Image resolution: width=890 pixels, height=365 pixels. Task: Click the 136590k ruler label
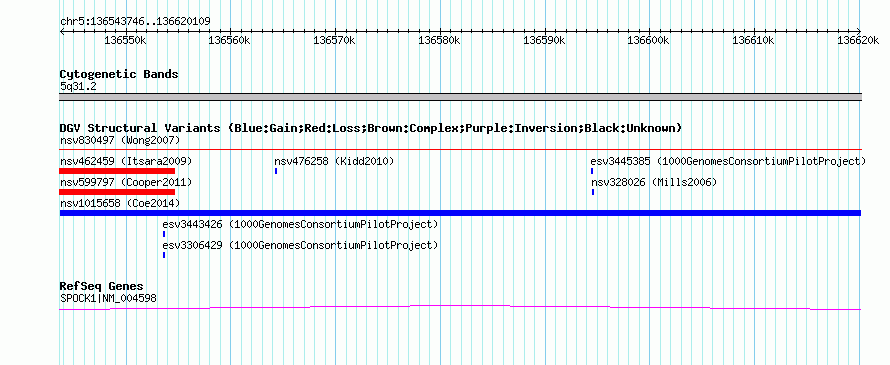coord(544,40)
